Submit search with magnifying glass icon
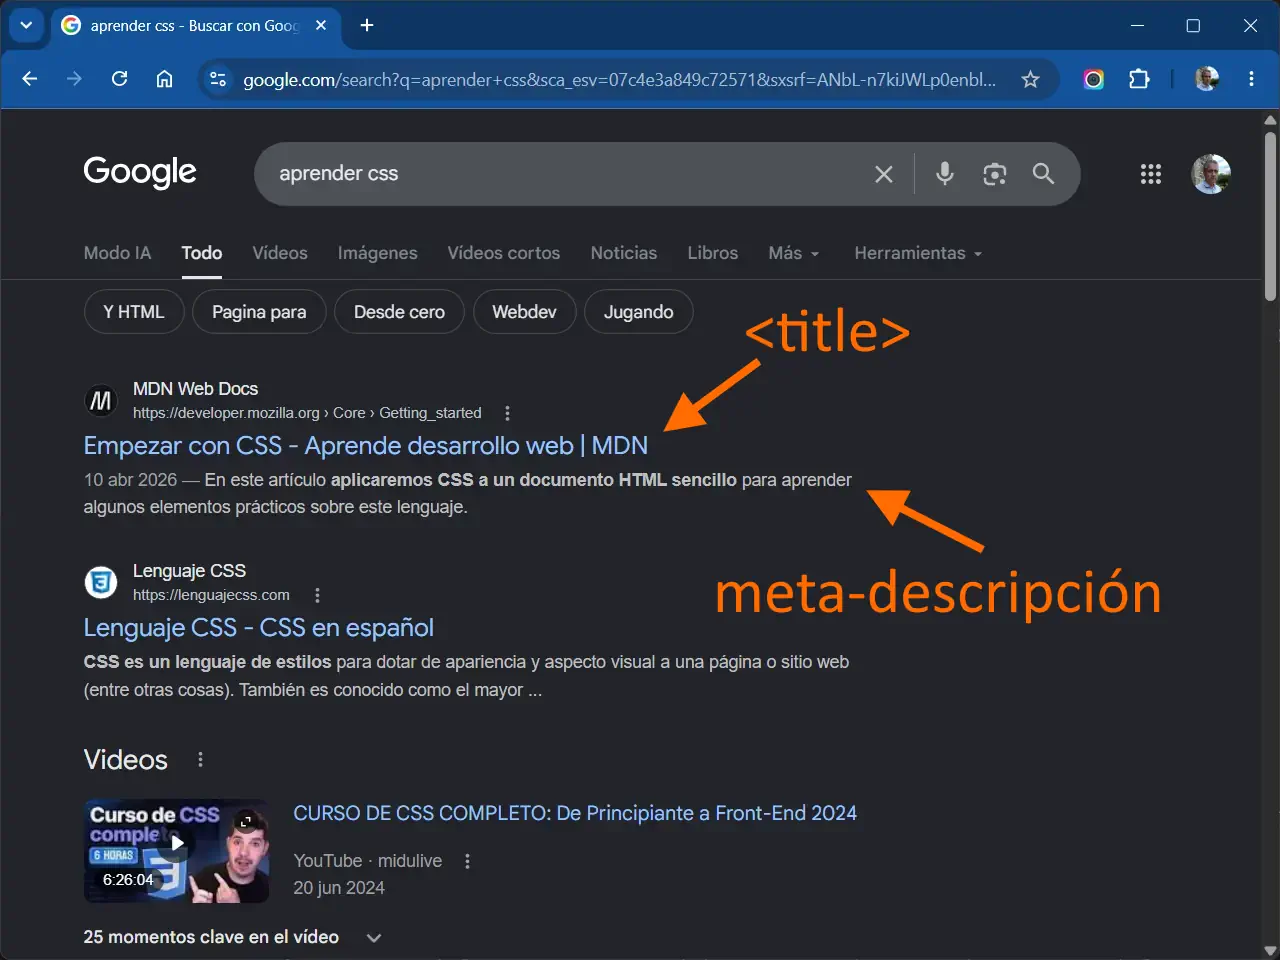Image resolution: width=1280 pixels, height=960 pixels. [x=1043, y=174]
